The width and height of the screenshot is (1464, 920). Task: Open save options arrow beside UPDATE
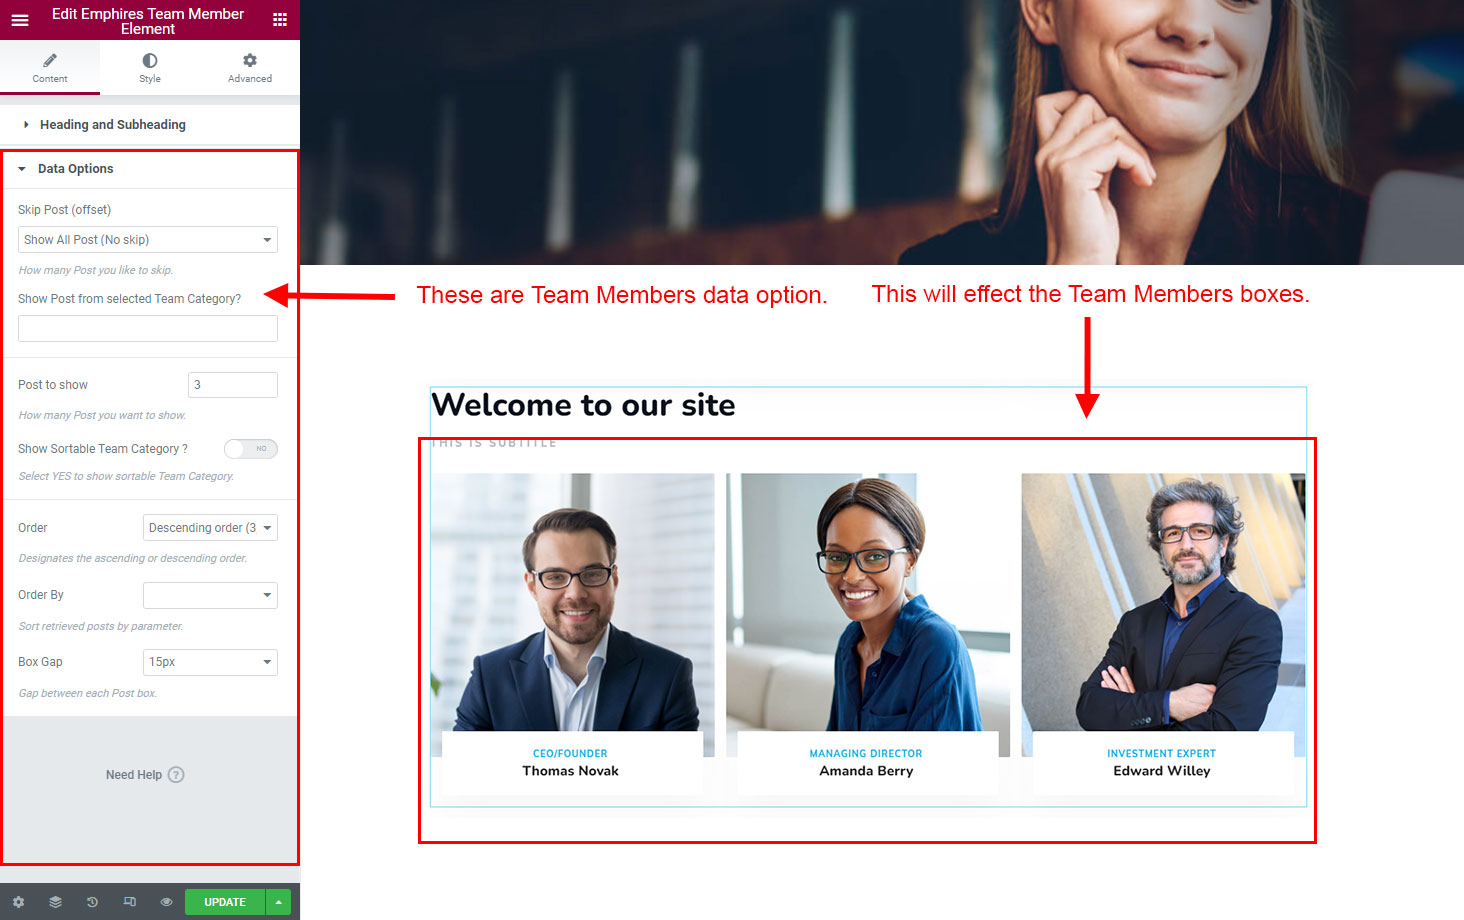coord(279,902)
